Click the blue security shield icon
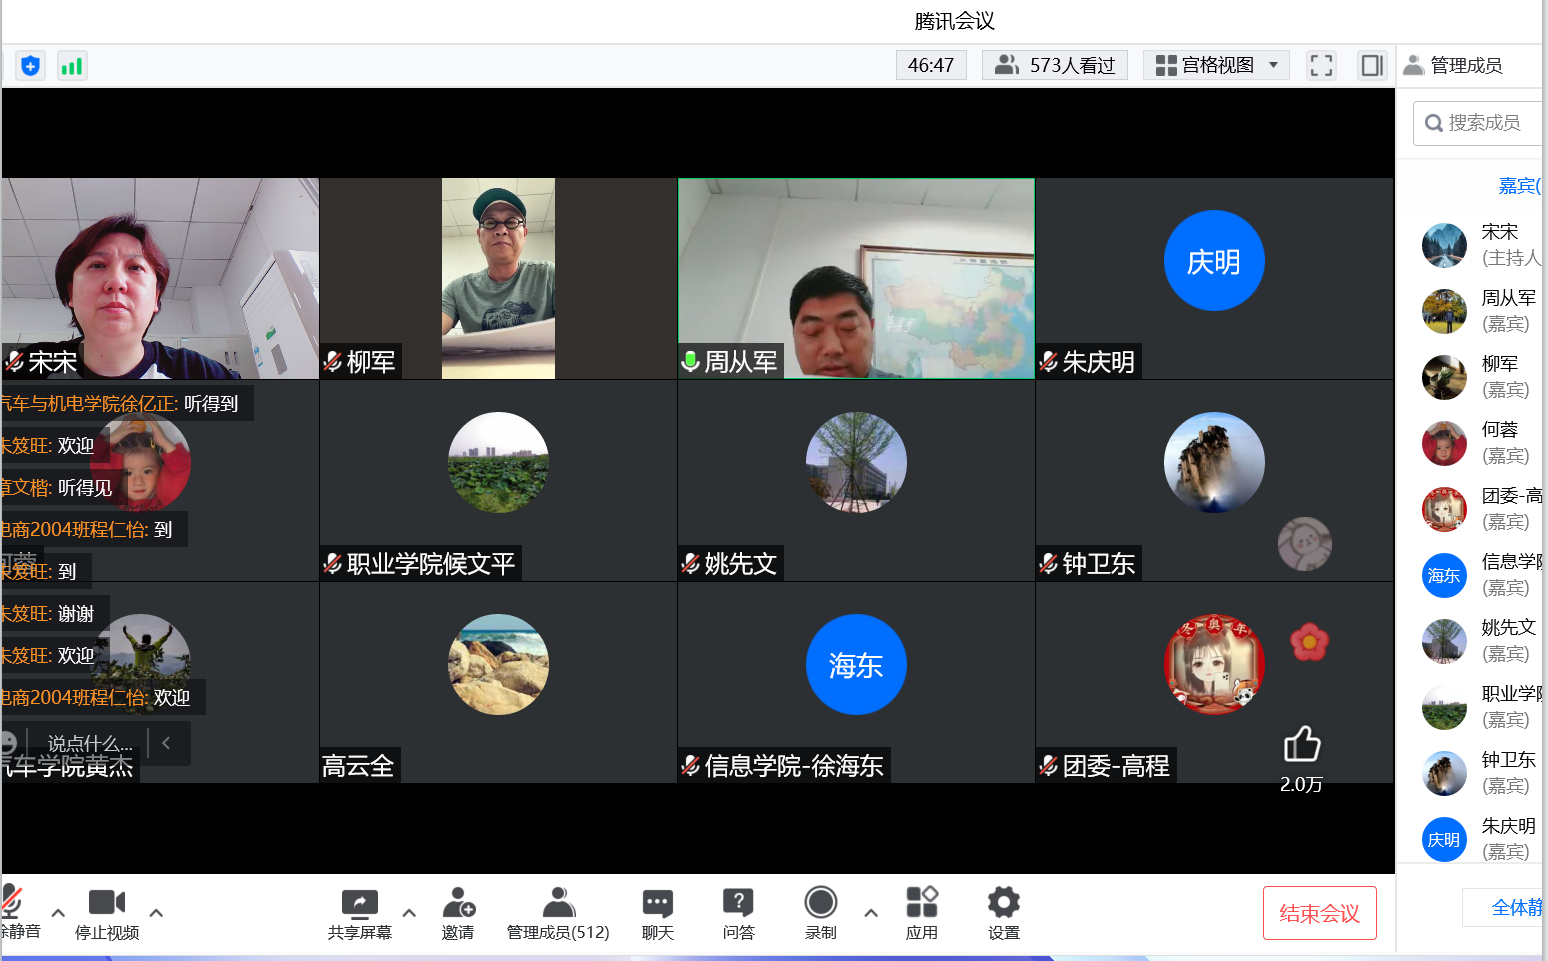Viewport: 1548px width, 961px height. (x=31, y=66)
